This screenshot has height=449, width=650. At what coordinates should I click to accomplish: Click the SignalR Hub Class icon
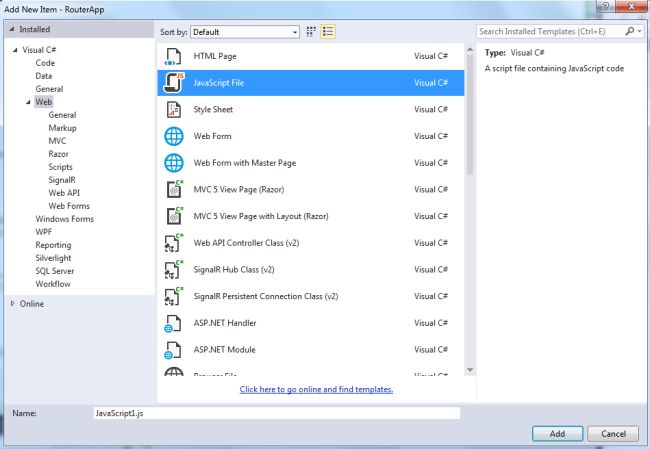point(174,269)
